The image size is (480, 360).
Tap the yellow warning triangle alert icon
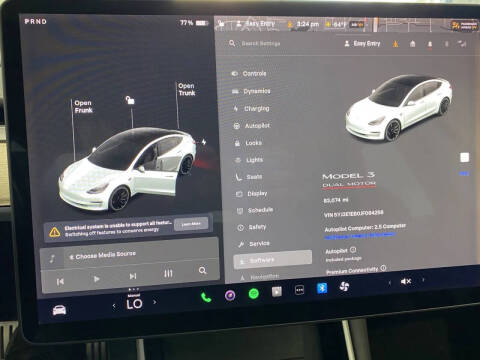[x=55, y=232]
